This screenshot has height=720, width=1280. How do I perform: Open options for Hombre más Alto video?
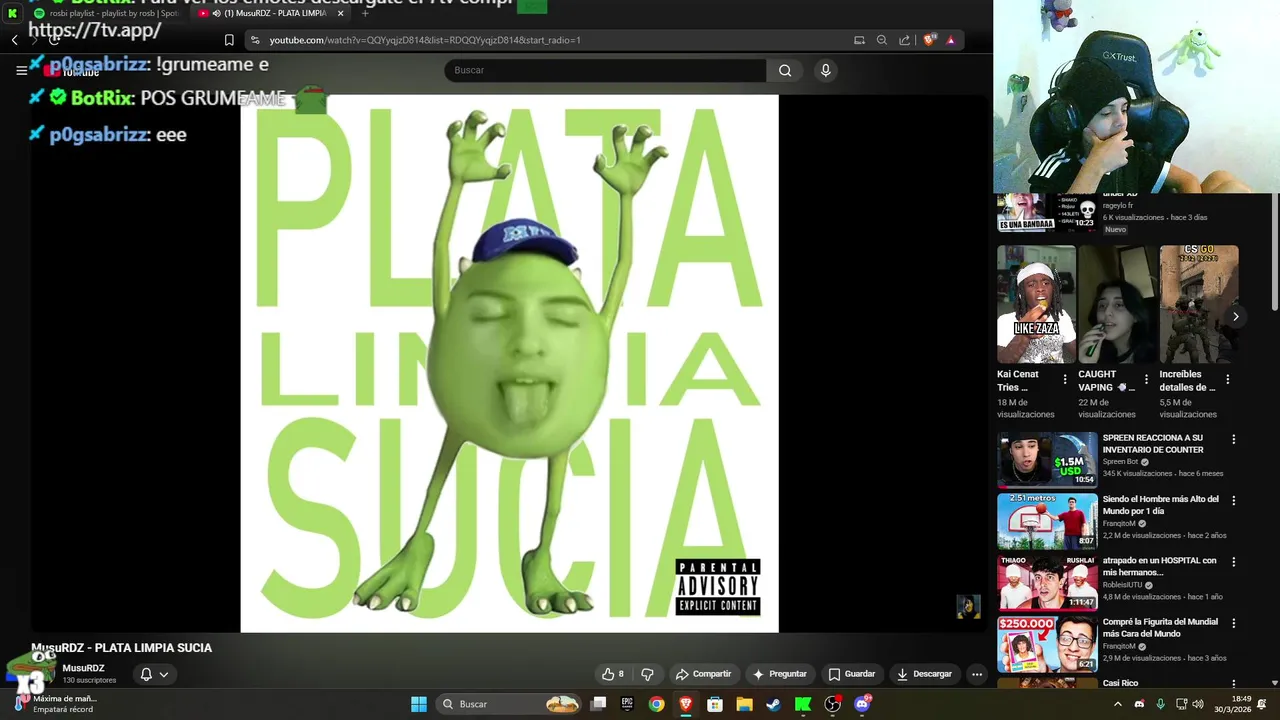pos(1233,500)
